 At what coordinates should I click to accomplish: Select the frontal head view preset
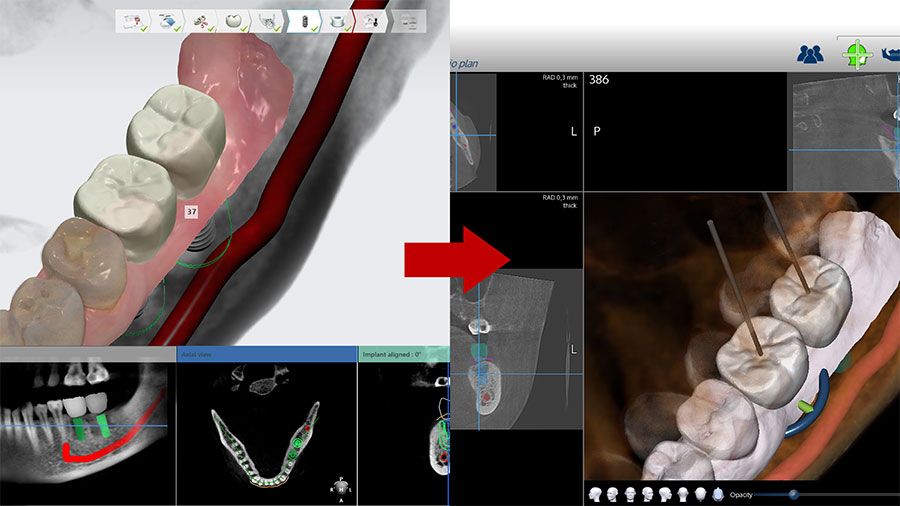coord(630,494)
